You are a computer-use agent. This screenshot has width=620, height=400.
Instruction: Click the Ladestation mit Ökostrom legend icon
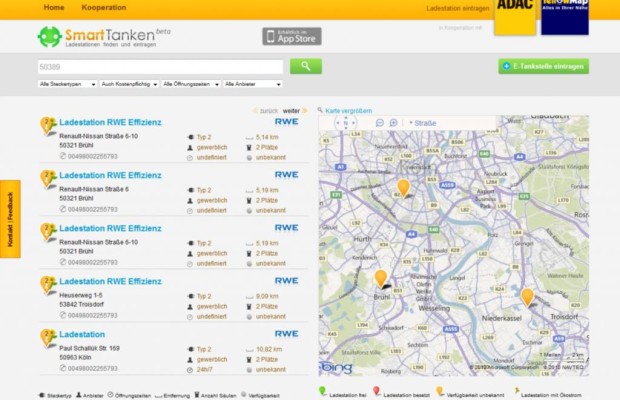(516, 391)
